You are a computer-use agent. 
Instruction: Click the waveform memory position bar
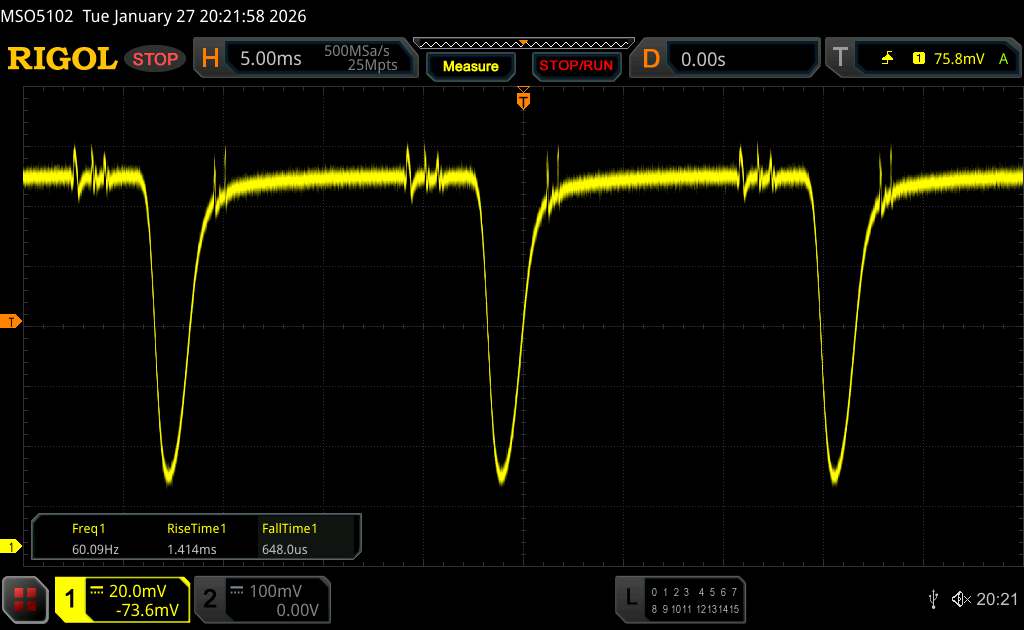point(522,43)
